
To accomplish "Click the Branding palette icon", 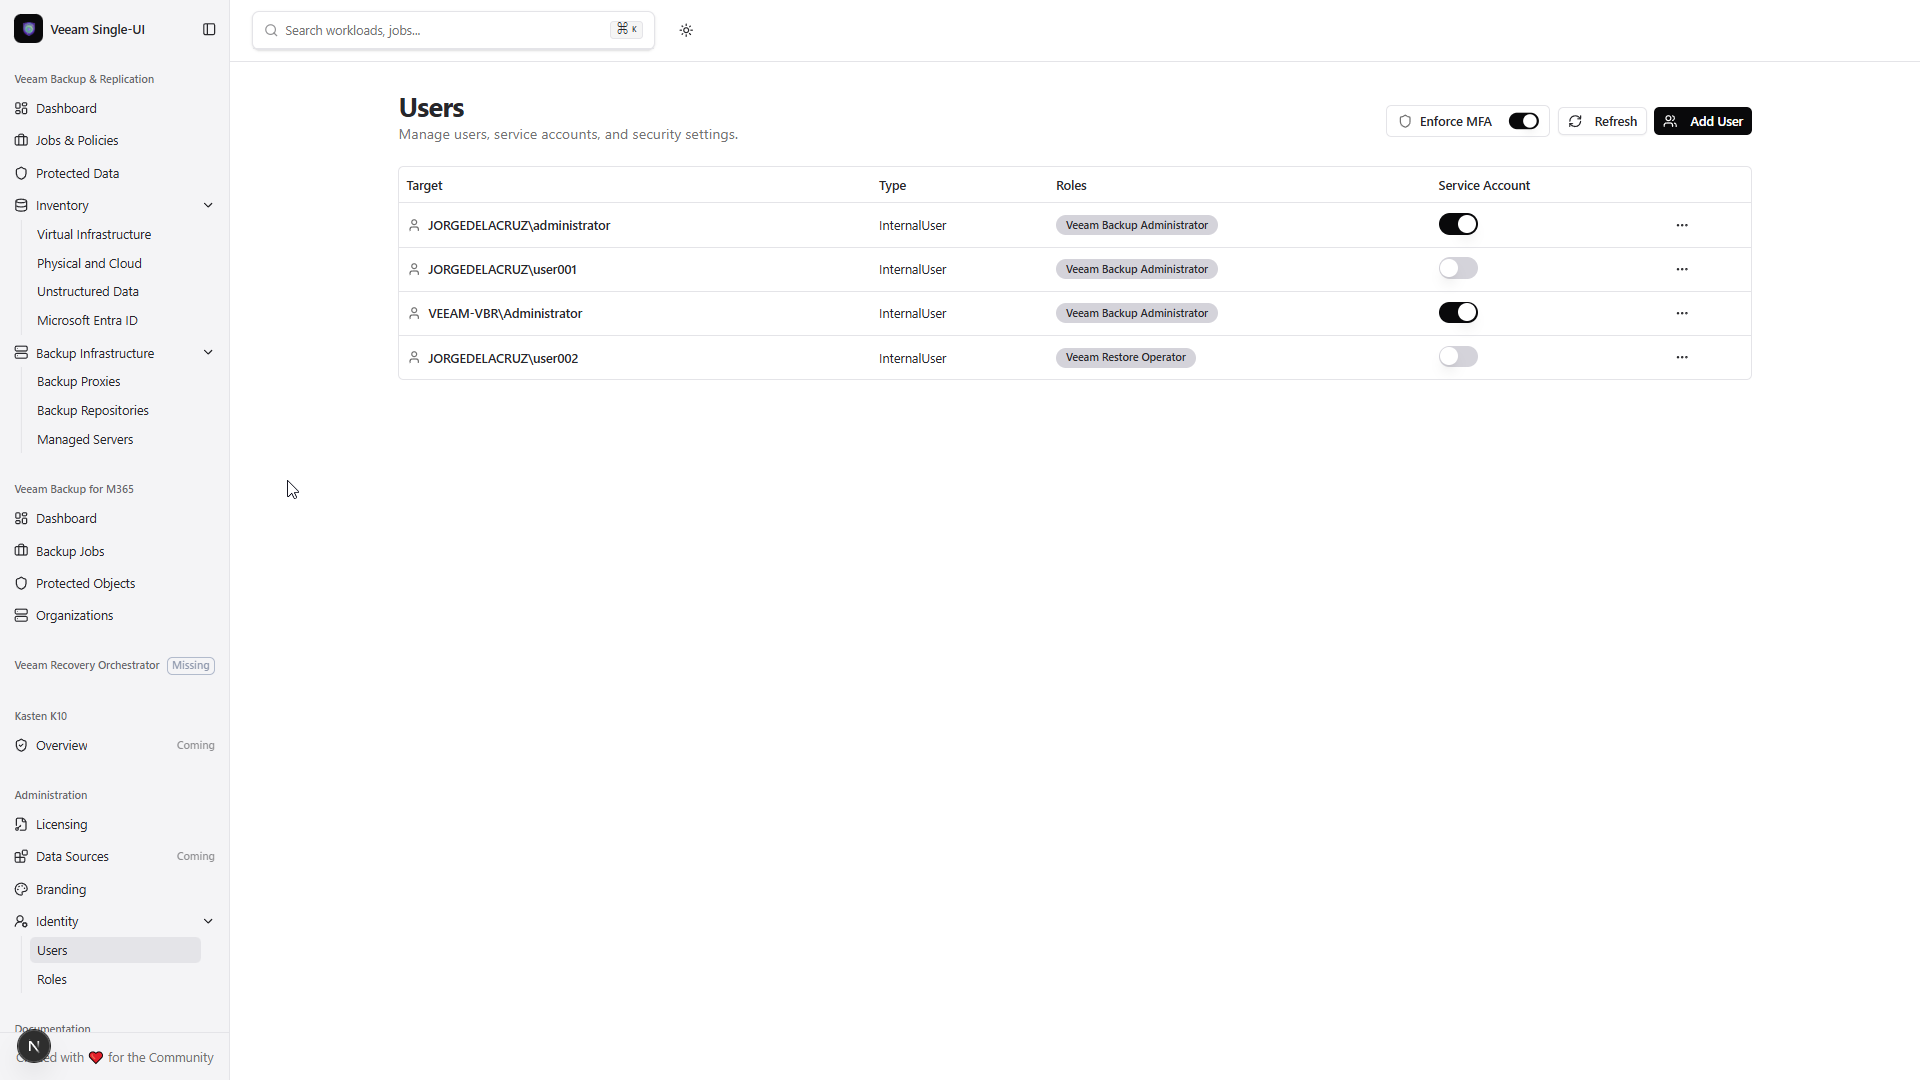I will coord(21,889).
